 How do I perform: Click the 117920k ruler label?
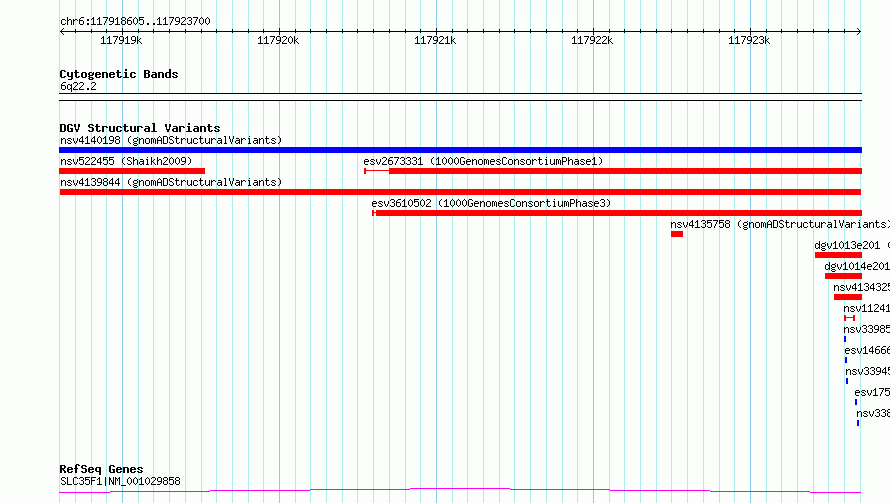(278, 40)
